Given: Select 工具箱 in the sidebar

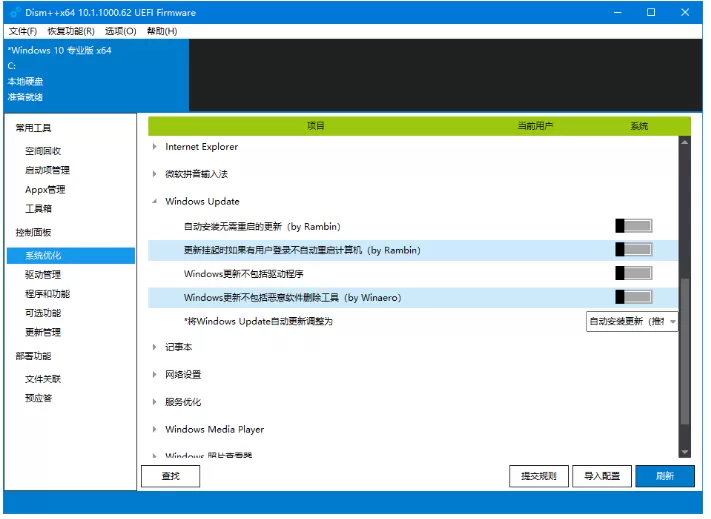Looking at the screenshot, I should point(39,210).
